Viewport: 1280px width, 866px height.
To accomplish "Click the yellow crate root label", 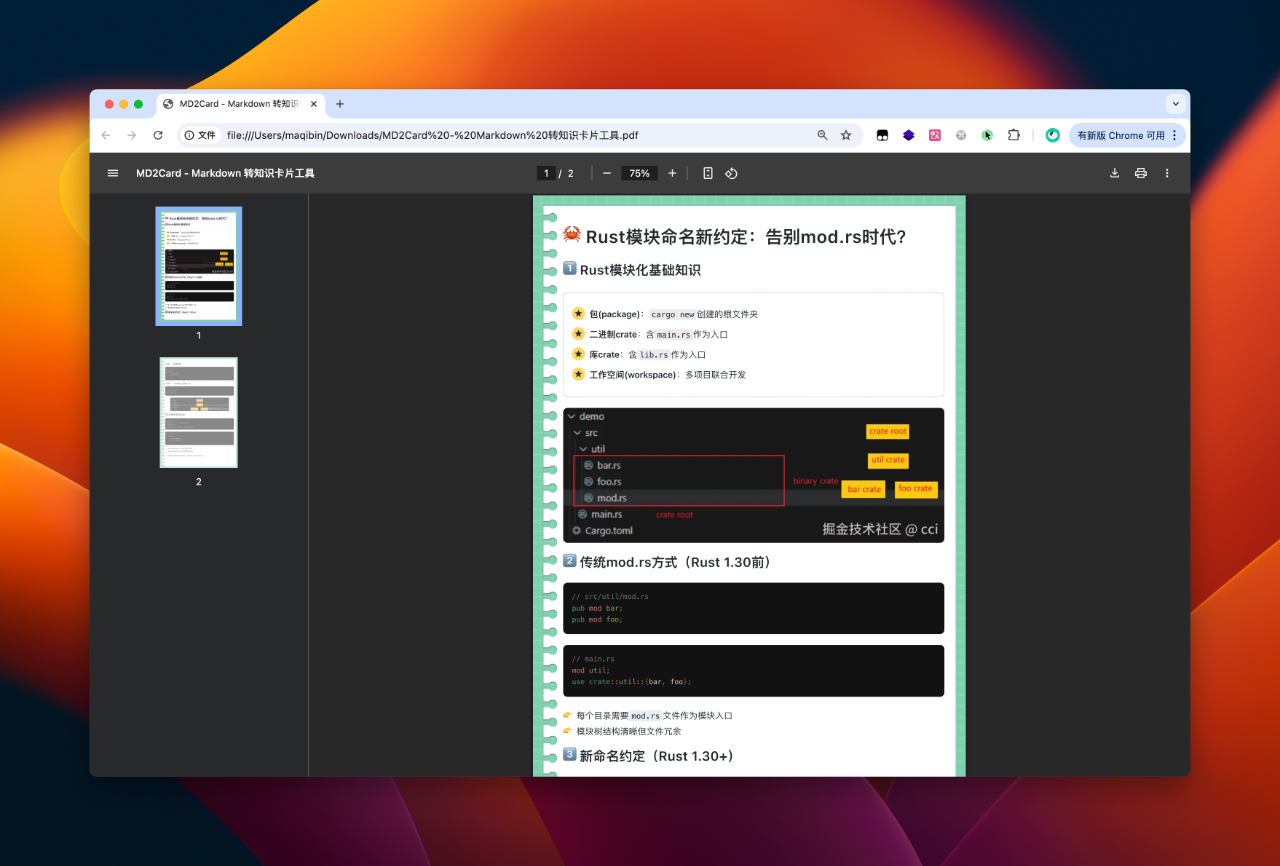I will 887,431.
